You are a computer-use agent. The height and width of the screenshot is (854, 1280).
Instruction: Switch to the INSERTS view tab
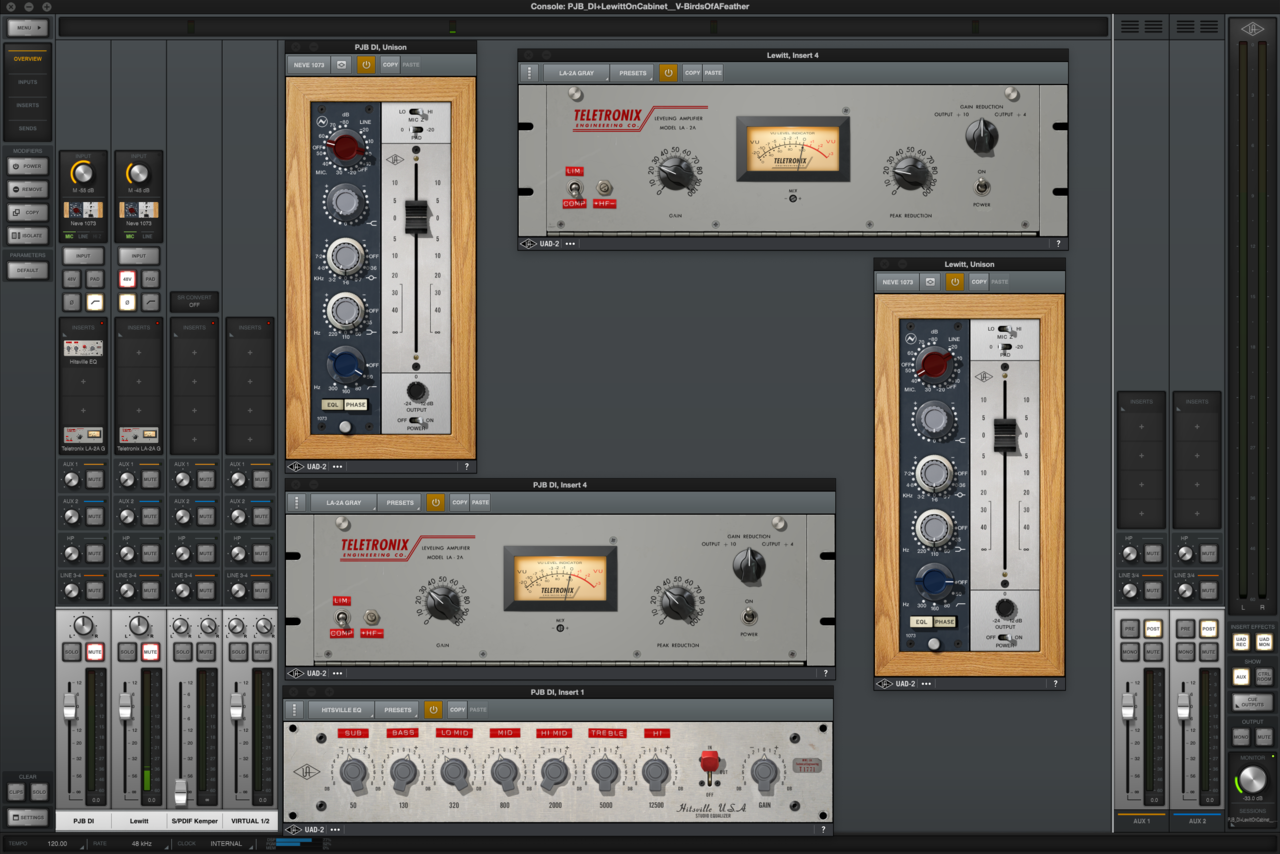click(x=27, y=105)
